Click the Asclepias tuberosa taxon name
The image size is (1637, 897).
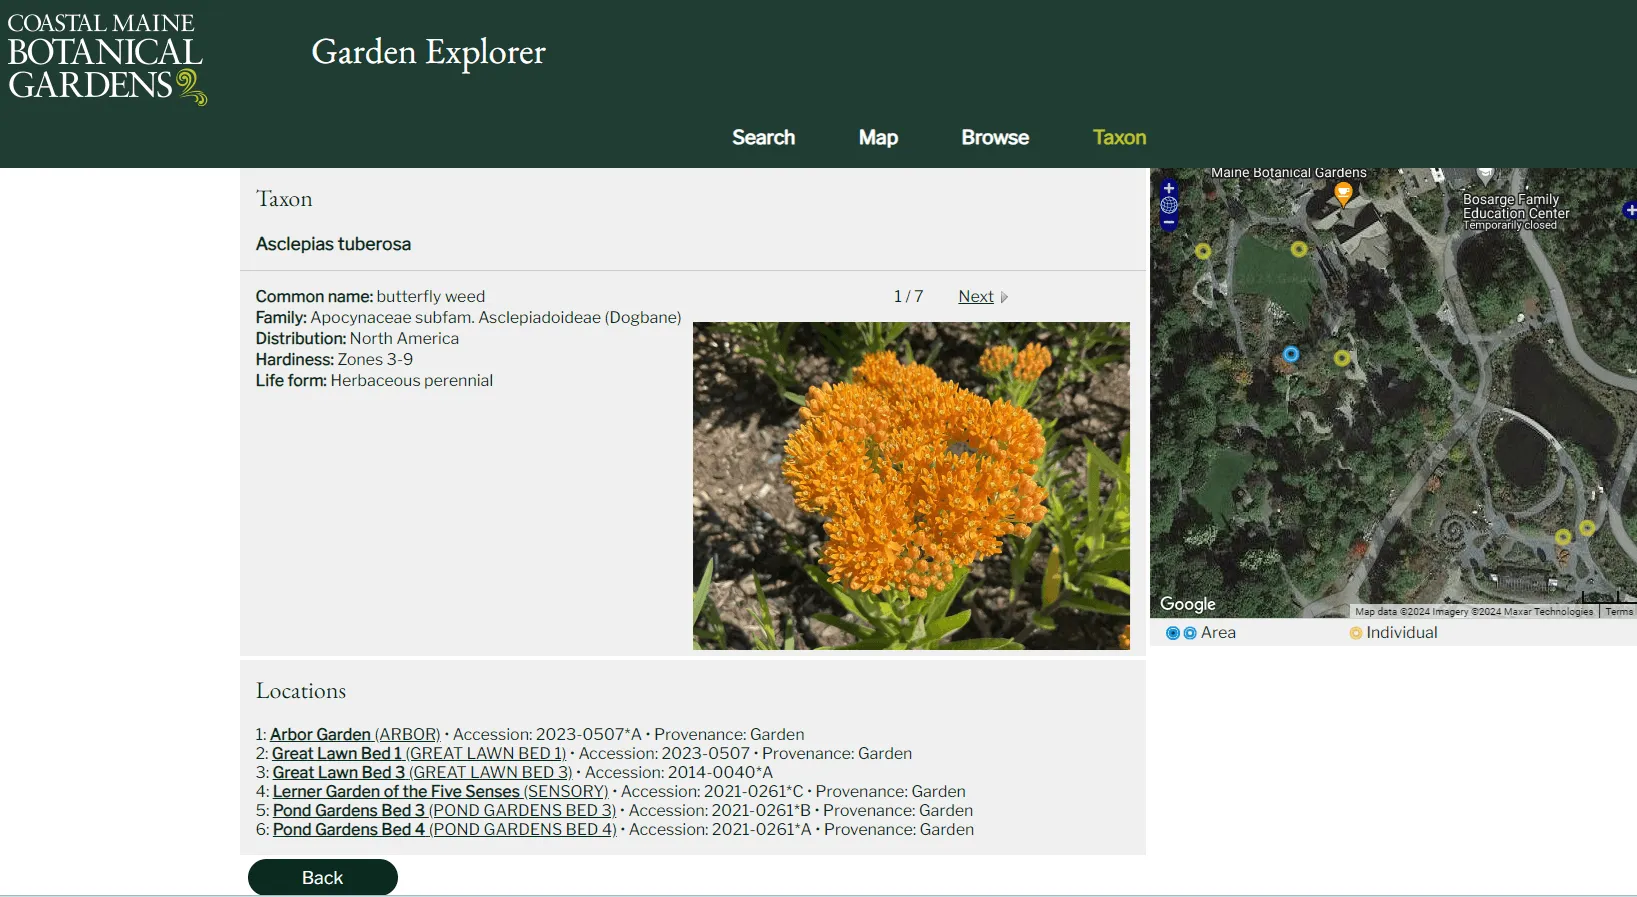point(333,244)
